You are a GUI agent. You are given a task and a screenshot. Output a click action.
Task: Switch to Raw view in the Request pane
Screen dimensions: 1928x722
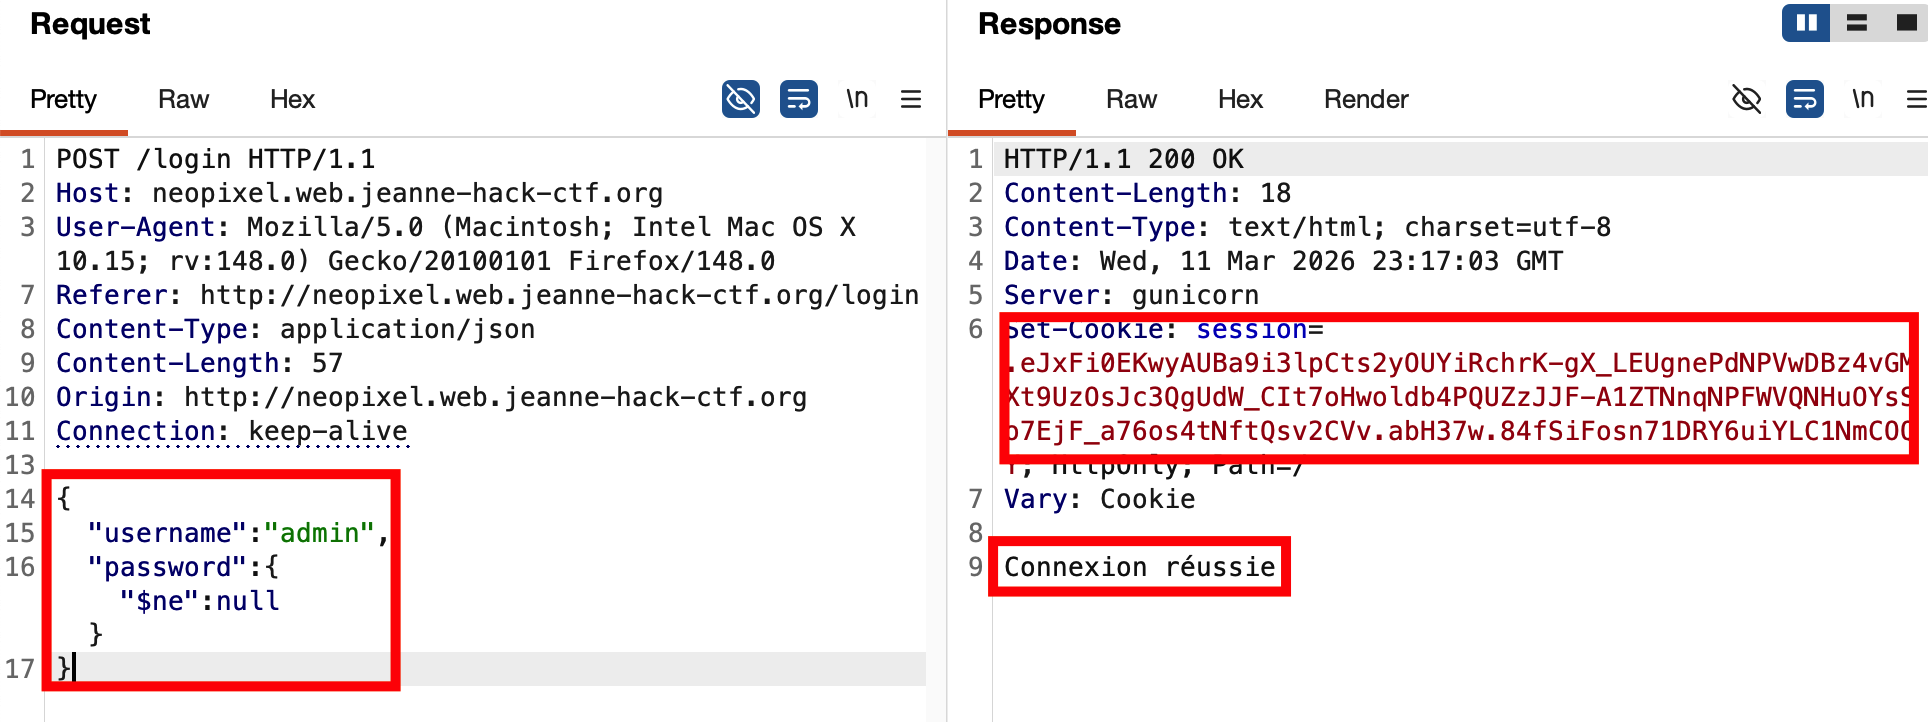coord(183,99)
